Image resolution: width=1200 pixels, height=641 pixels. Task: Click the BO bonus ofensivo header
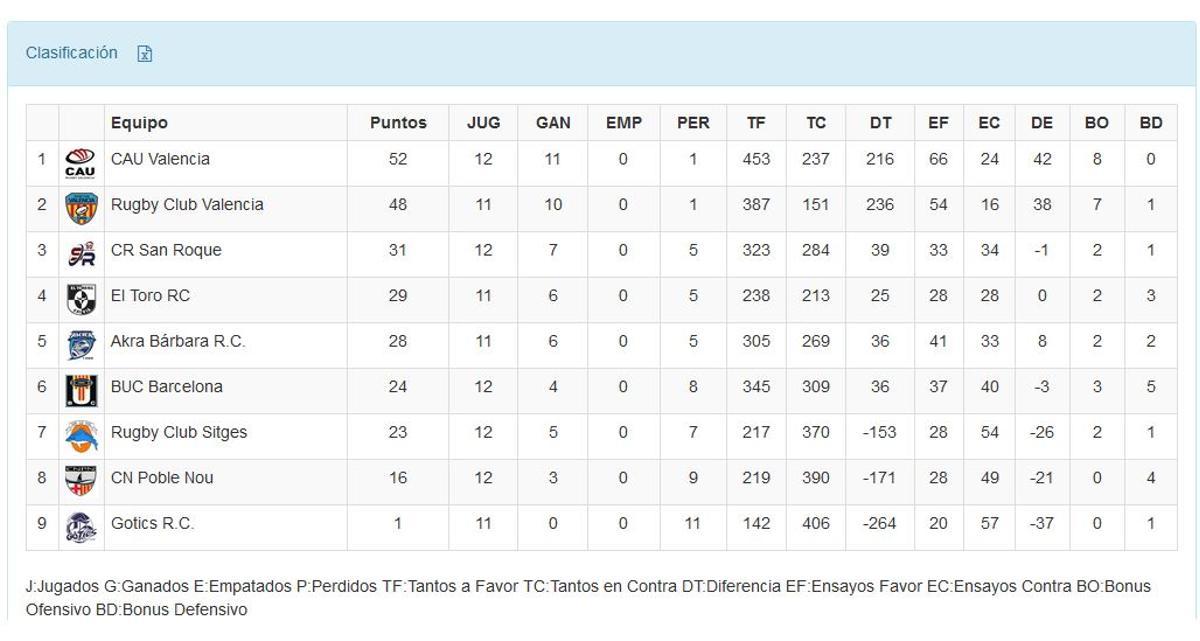tap(1096, 122)
